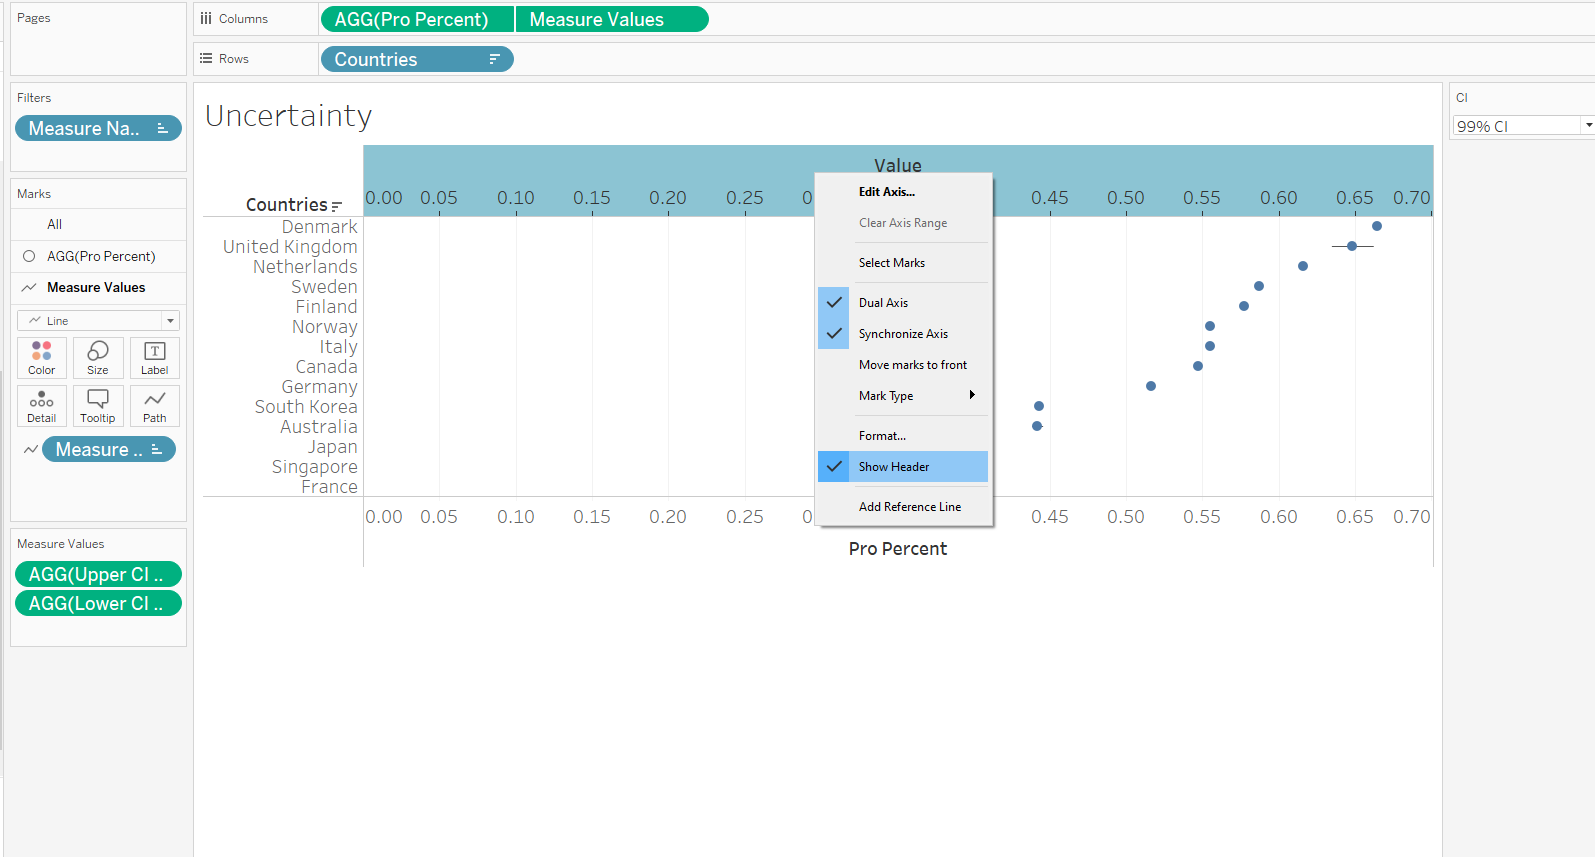Image resolution: width=1595 pixels, height=857 pixels.
Task: Click sort icon next to Countries header
Action: click(x=337, y=206)
